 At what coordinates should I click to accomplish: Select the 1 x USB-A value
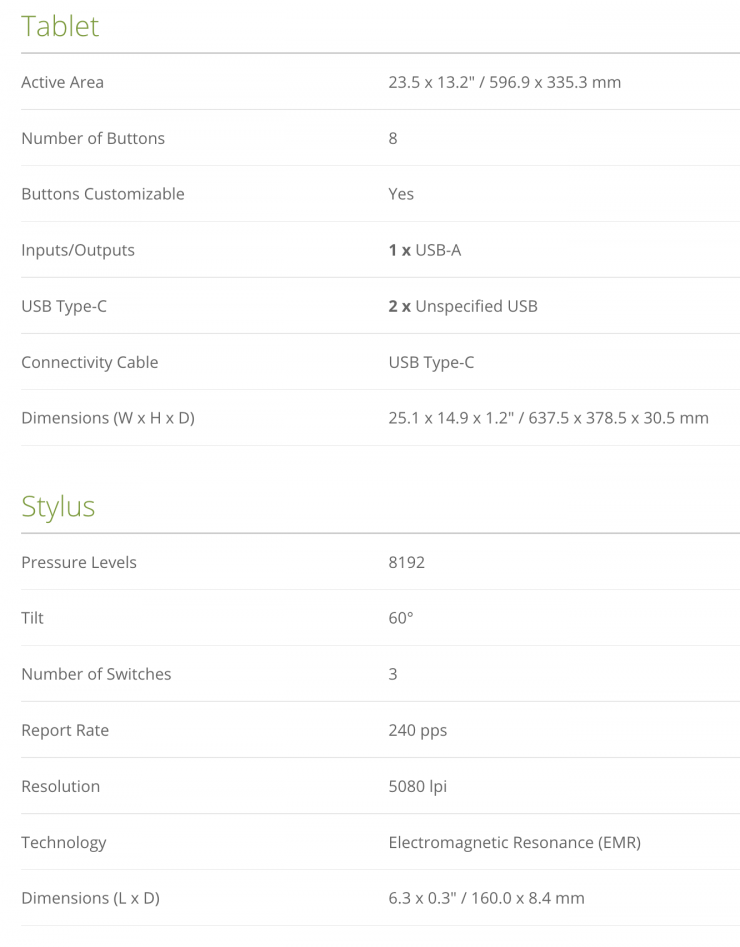click(425, 250)
